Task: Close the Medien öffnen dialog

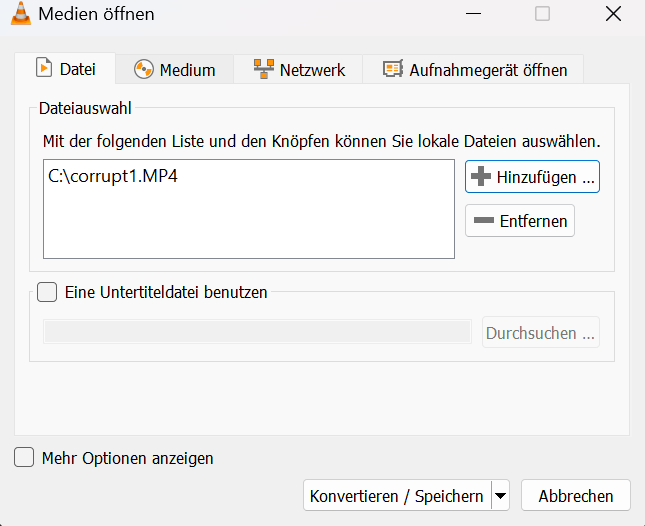Action: pyautogui.click(x=613, y=14)
